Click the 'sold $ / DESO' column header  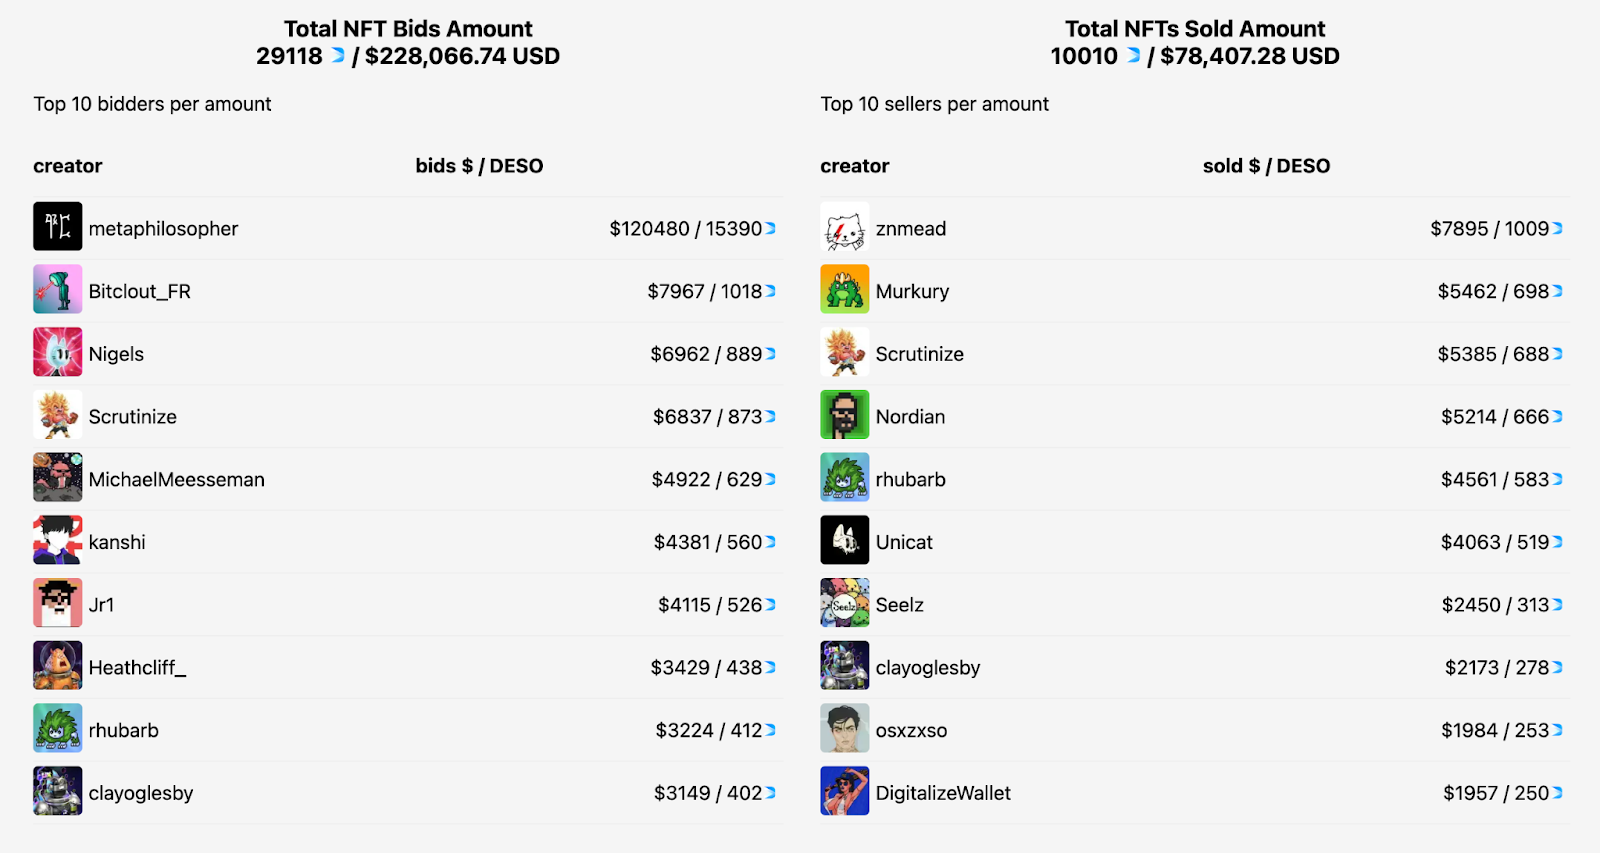coord(1266,166)
